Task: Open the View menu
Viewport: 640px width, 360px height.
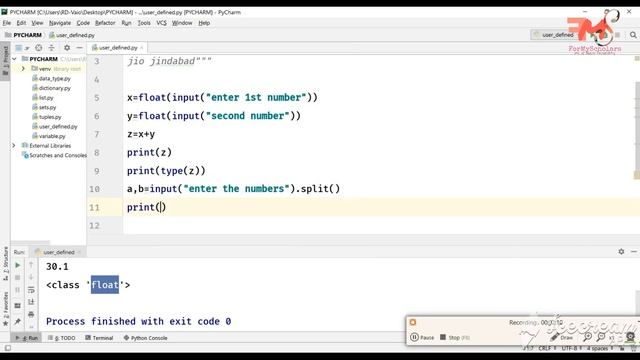Action: (37, 23)
